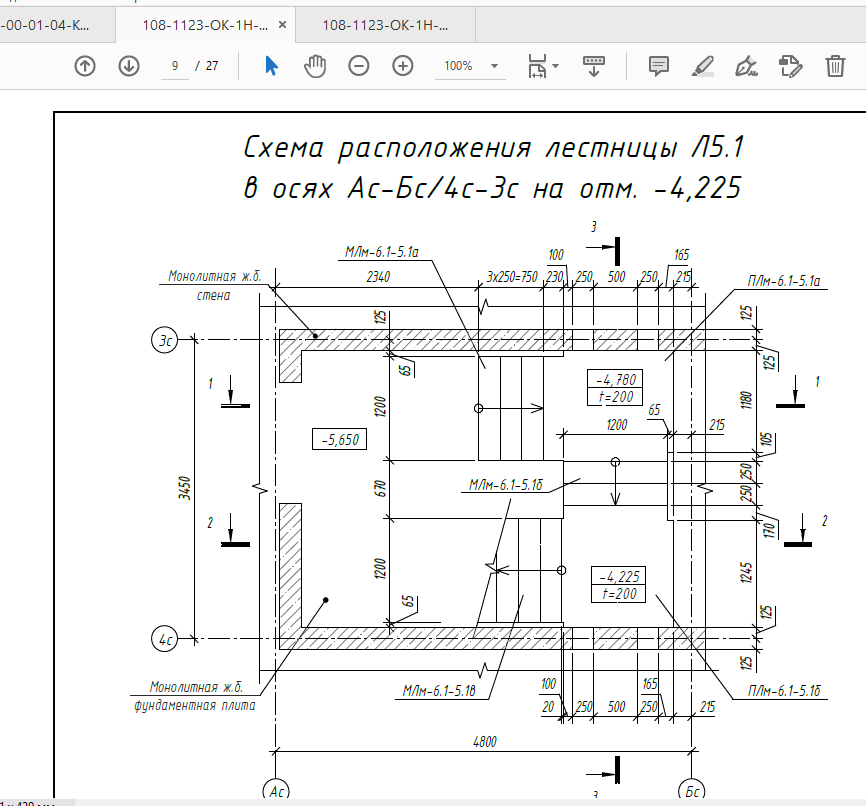Click the dimension '1180'
Viewport: 866px width, 806px height.
(x=746, y=399)
